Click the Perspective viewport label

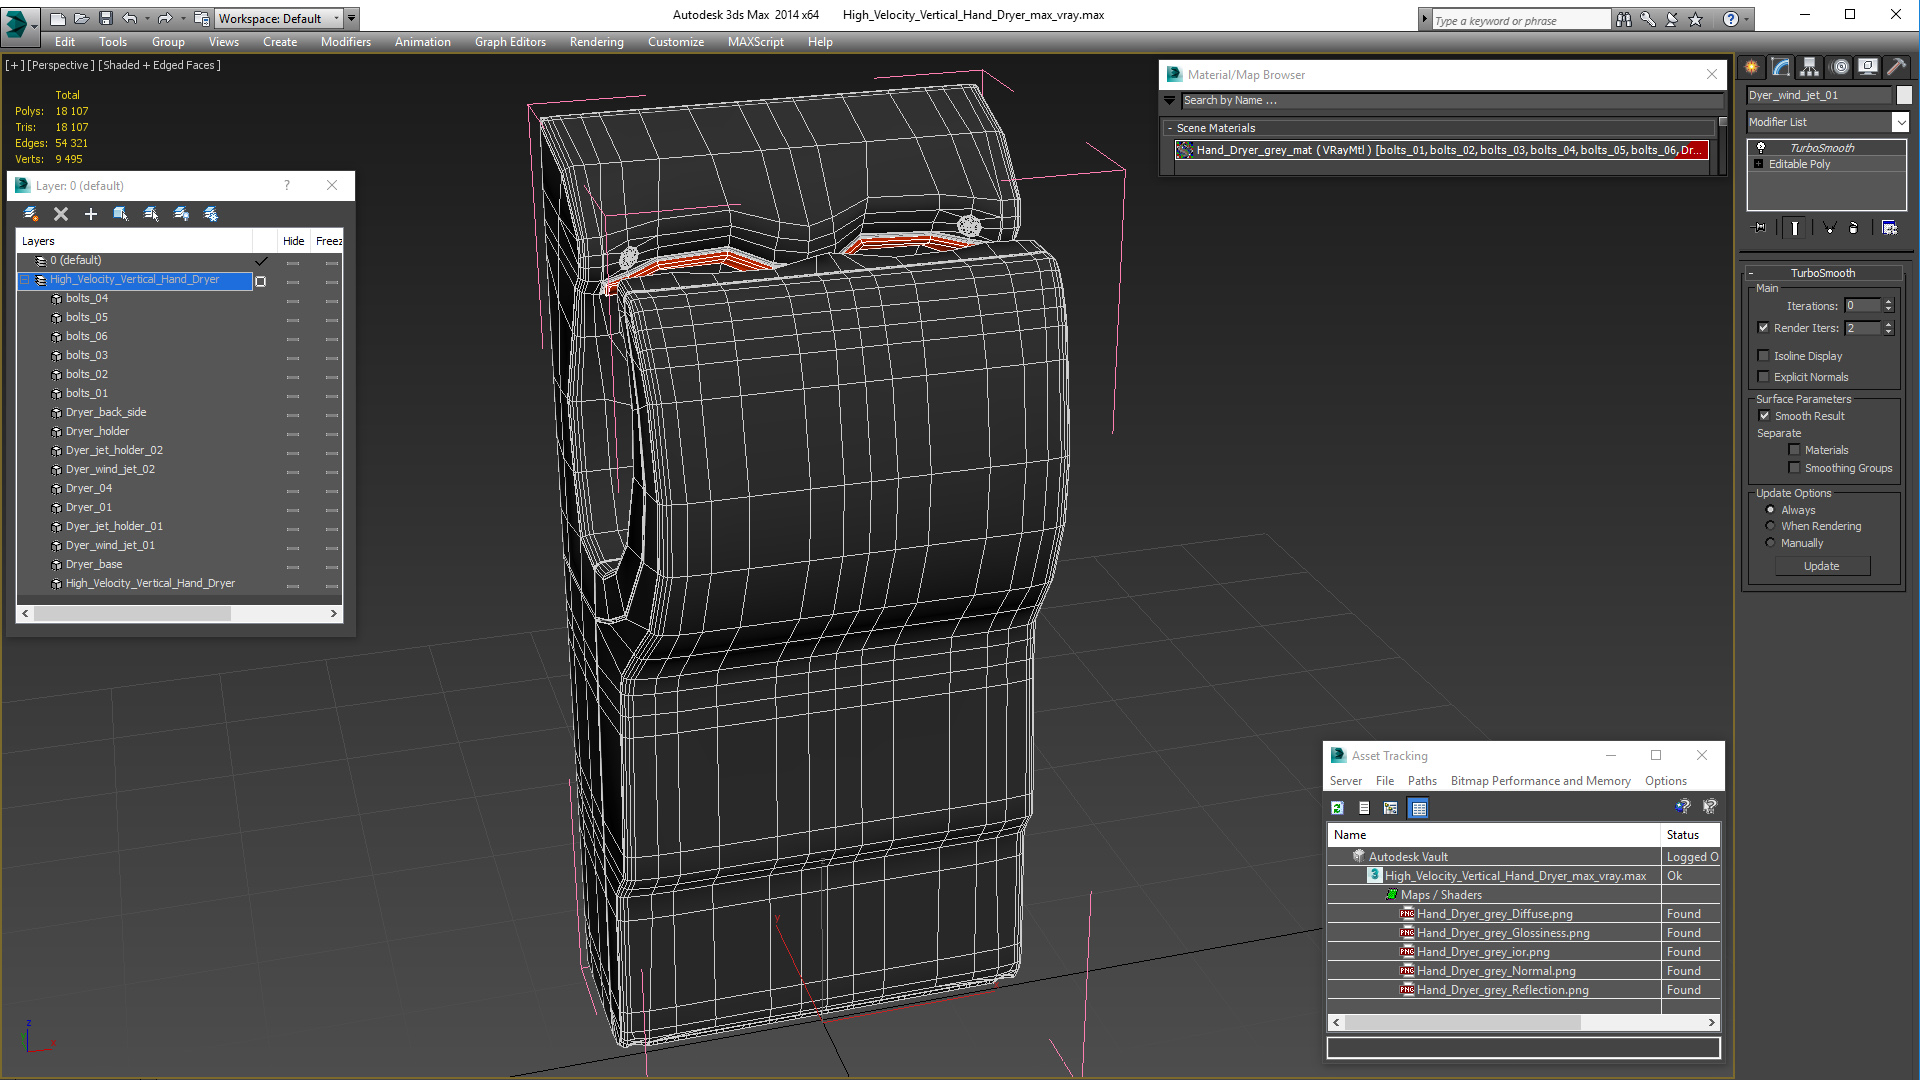point(61,65)
